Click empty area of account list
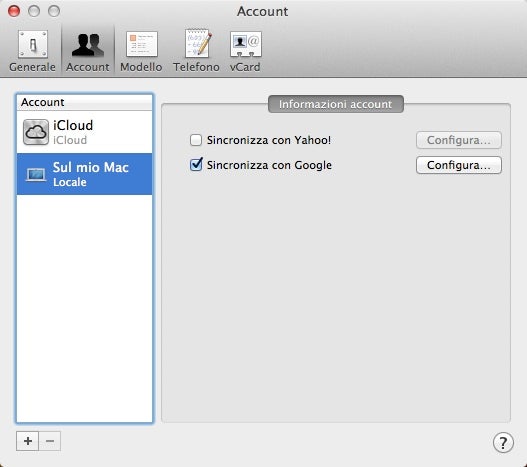Image resolution: width=527 pixels, height=467 pixels. pos(84,308)
